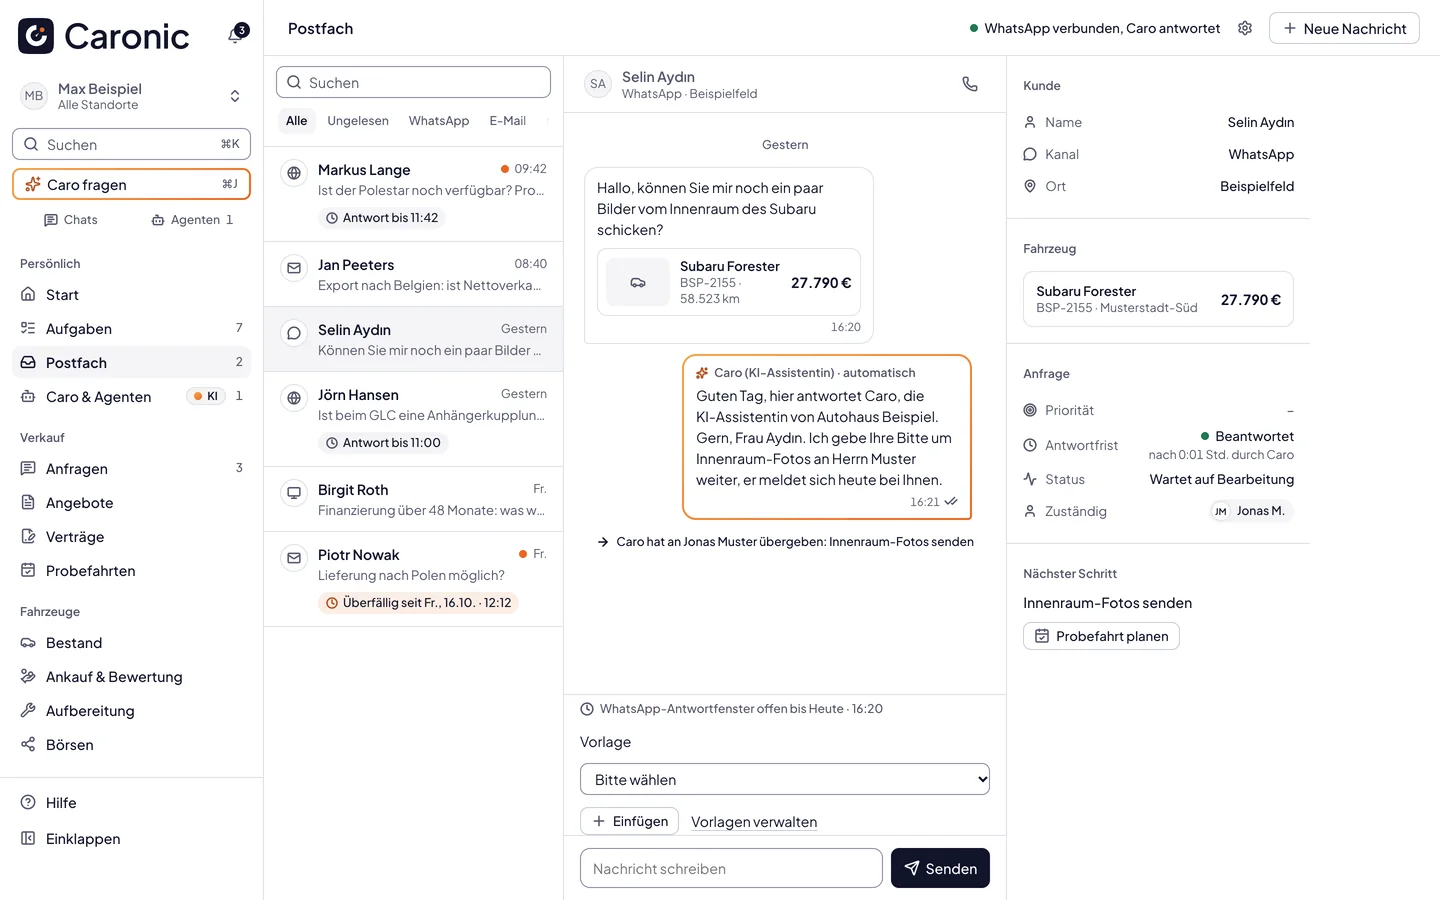The height and width of the screenshot is (900, 1440).
Task: Expand the Max Beispiel location switcher
Action: [235, 96]
